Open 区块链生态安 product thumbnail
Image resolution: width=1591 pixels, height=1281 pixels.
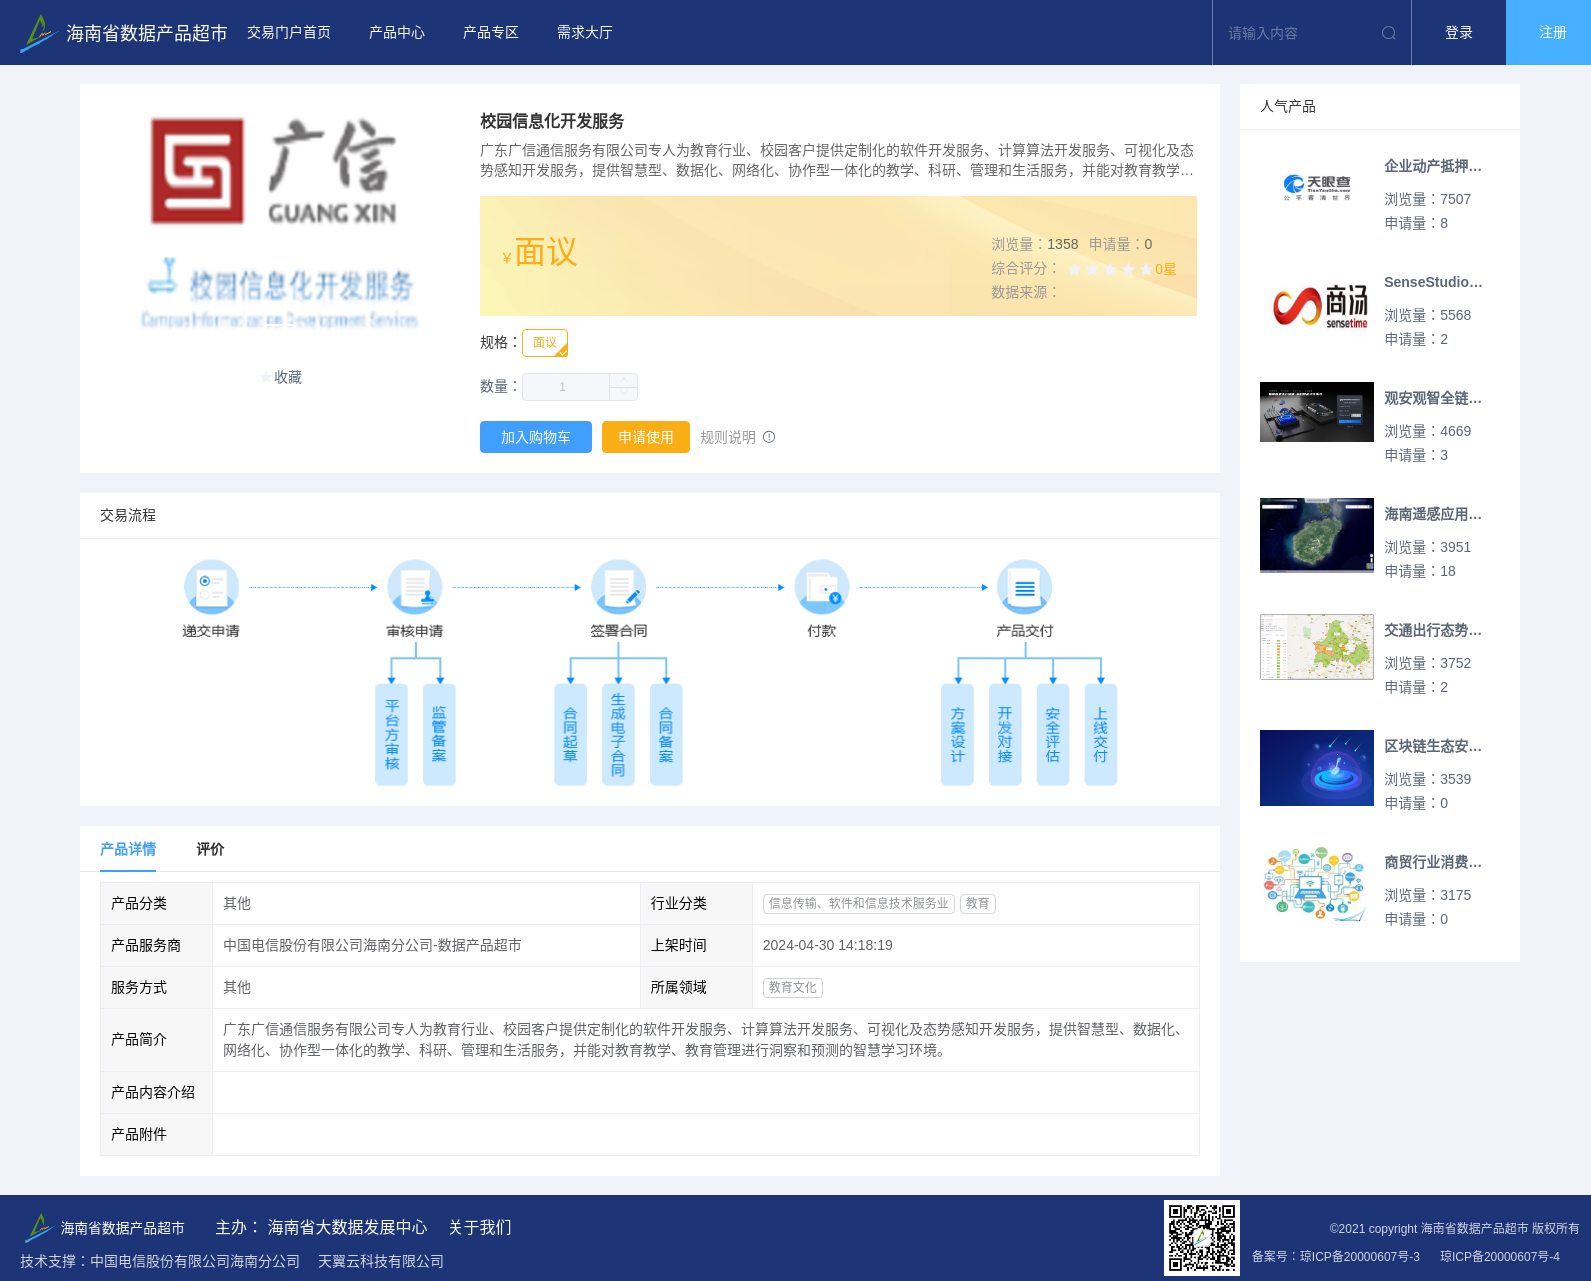click(x=1317, y=768)
